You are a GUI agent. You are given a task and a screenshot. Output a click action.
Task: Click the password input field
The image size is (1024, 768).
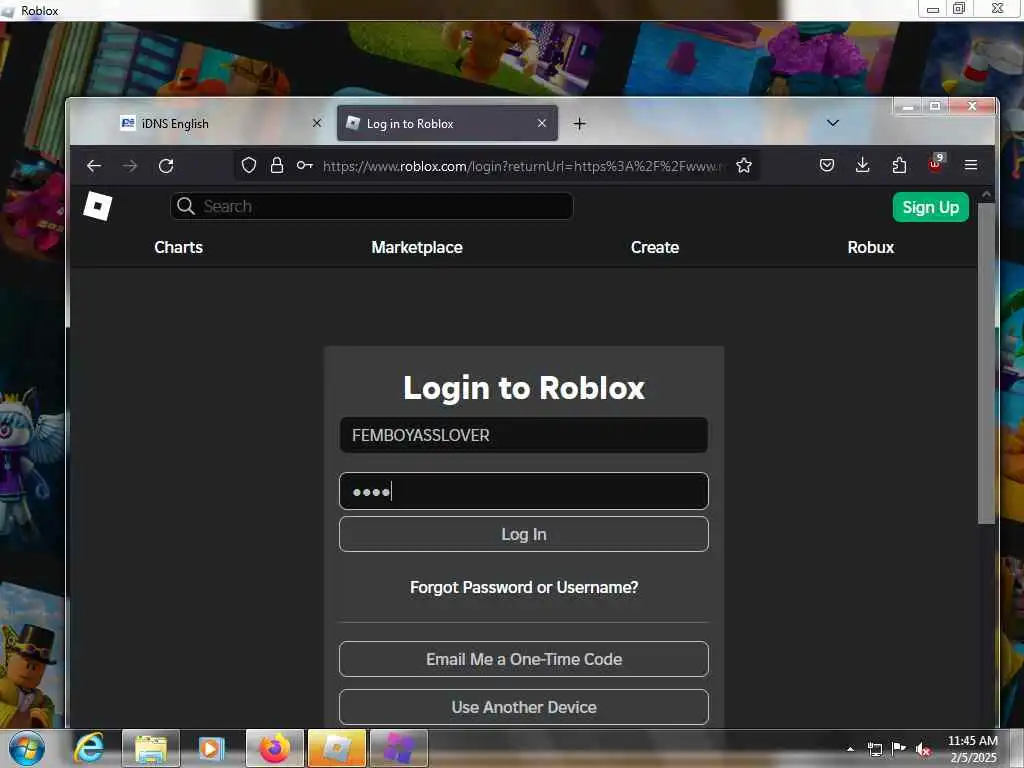[524, 491]
